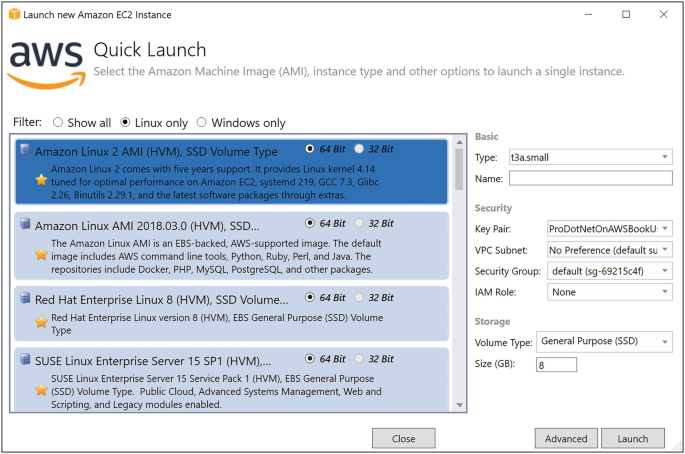Click the Advanced button
The width and height of the screenshot is (685, 454).
(x=566, y=438)
